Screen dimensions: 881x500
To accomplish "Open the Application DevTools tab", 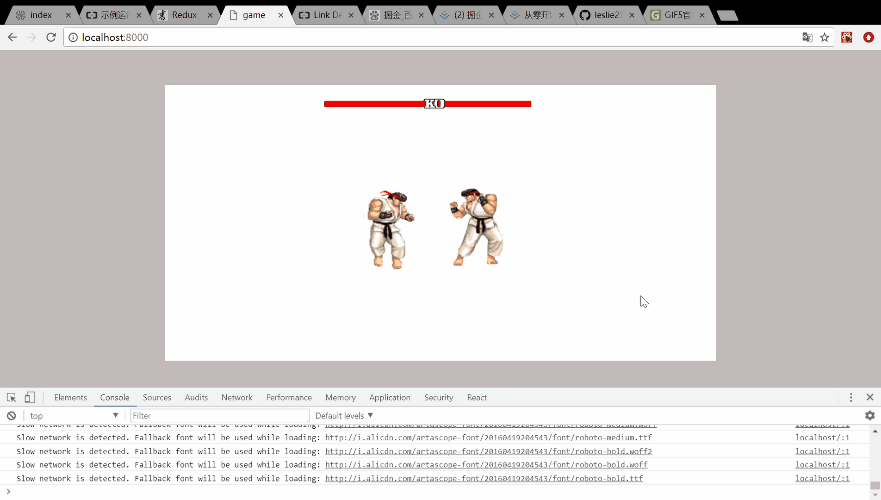I will [x=389, y=397].
